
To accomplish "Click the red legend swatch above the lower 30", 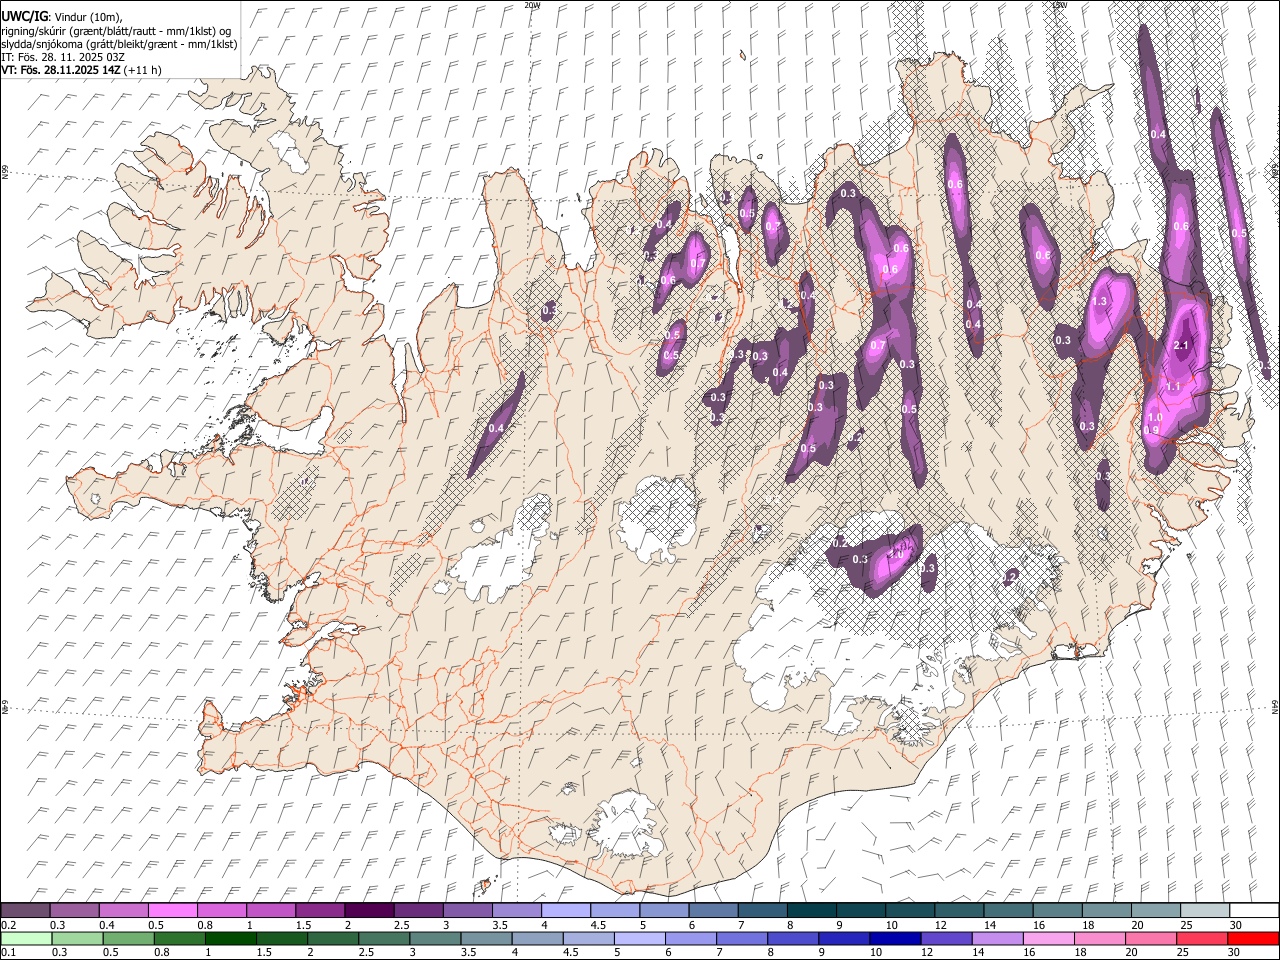I will [1252, 938].
